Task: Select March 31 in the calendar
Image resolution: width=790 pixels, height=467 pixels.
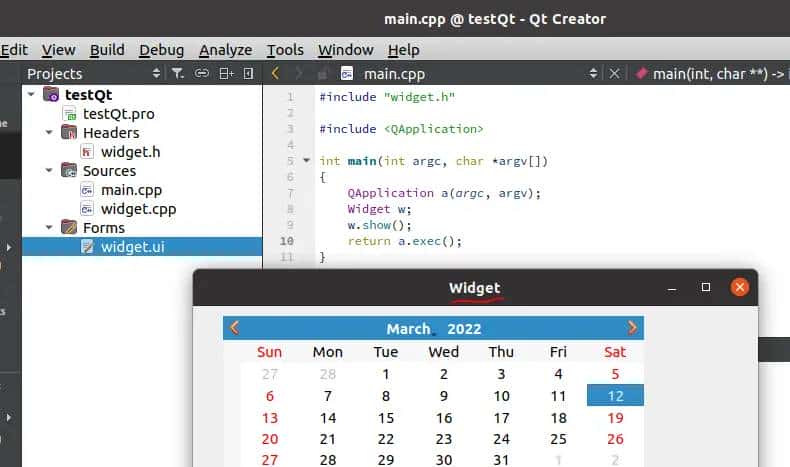Action: pyautogui.click(x=501, y=459)
